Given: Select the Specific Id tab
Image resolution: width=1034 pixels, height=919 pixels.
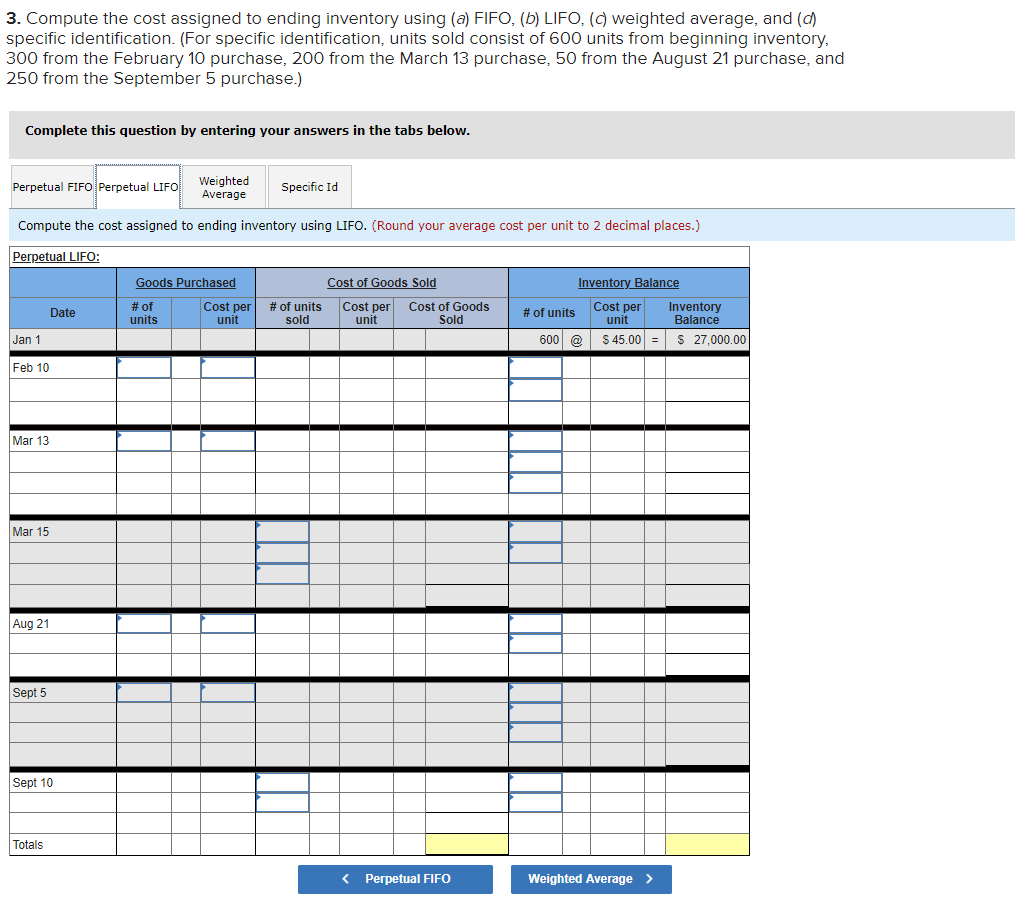Looking at the screenshot, I should 309,186.
